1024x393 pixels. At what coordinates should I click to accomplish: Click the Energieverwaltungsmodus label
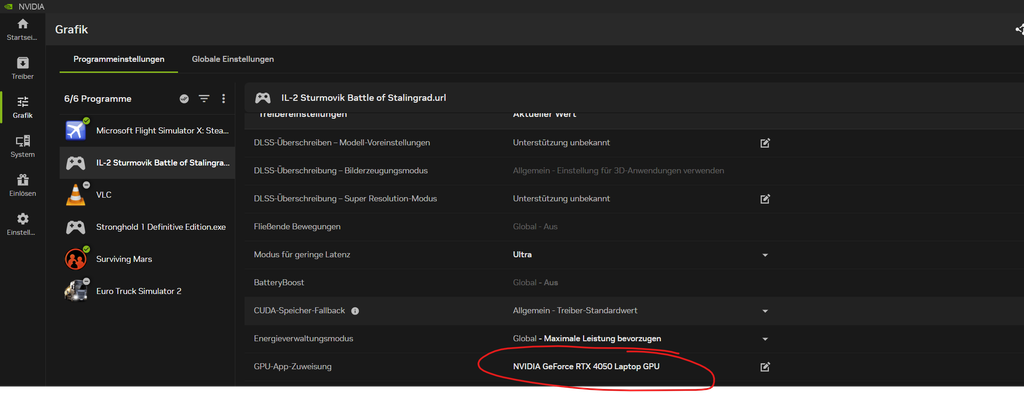click(x=303, y=339)
